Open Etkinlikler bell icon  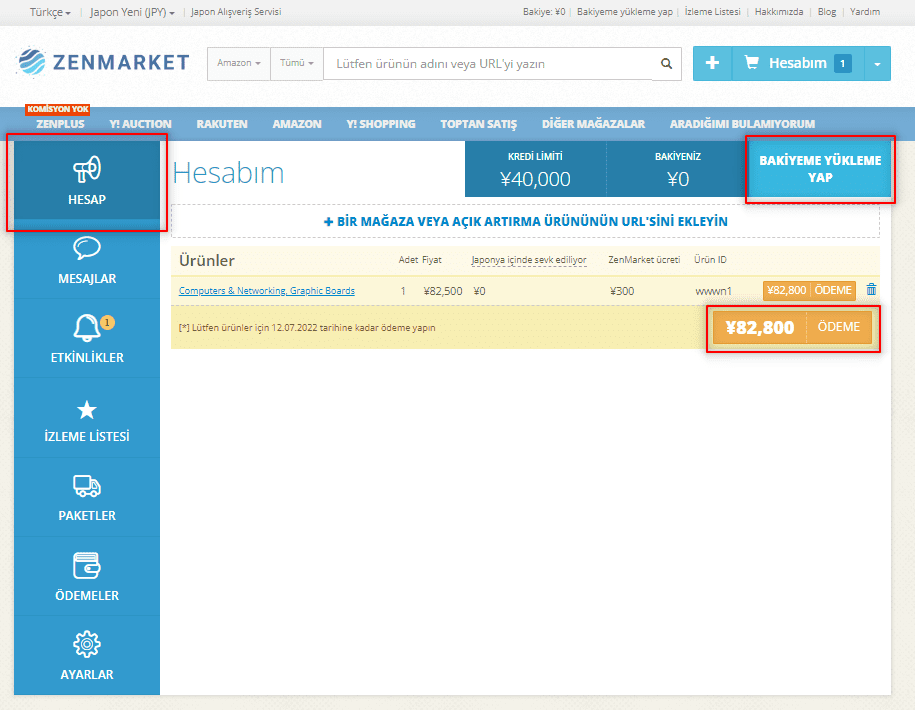[86, 328]
